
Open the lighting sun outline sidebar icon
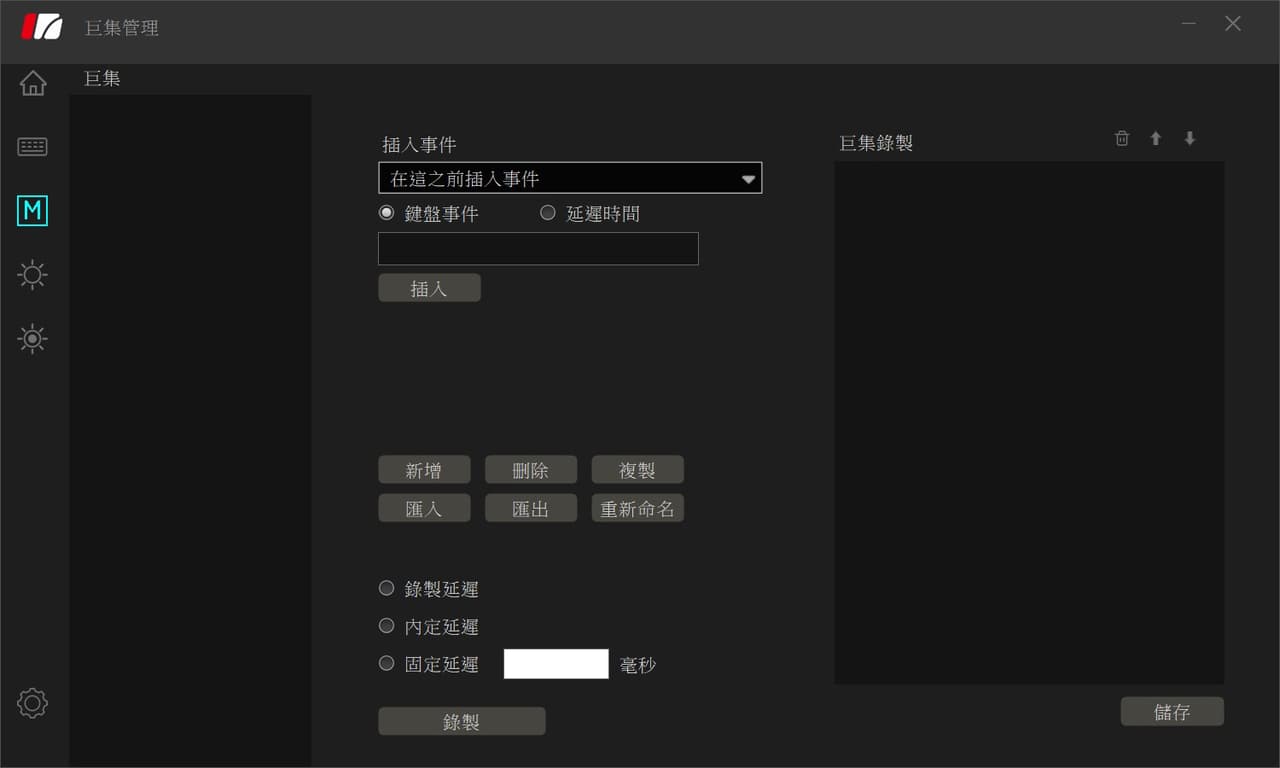point(33,274)
